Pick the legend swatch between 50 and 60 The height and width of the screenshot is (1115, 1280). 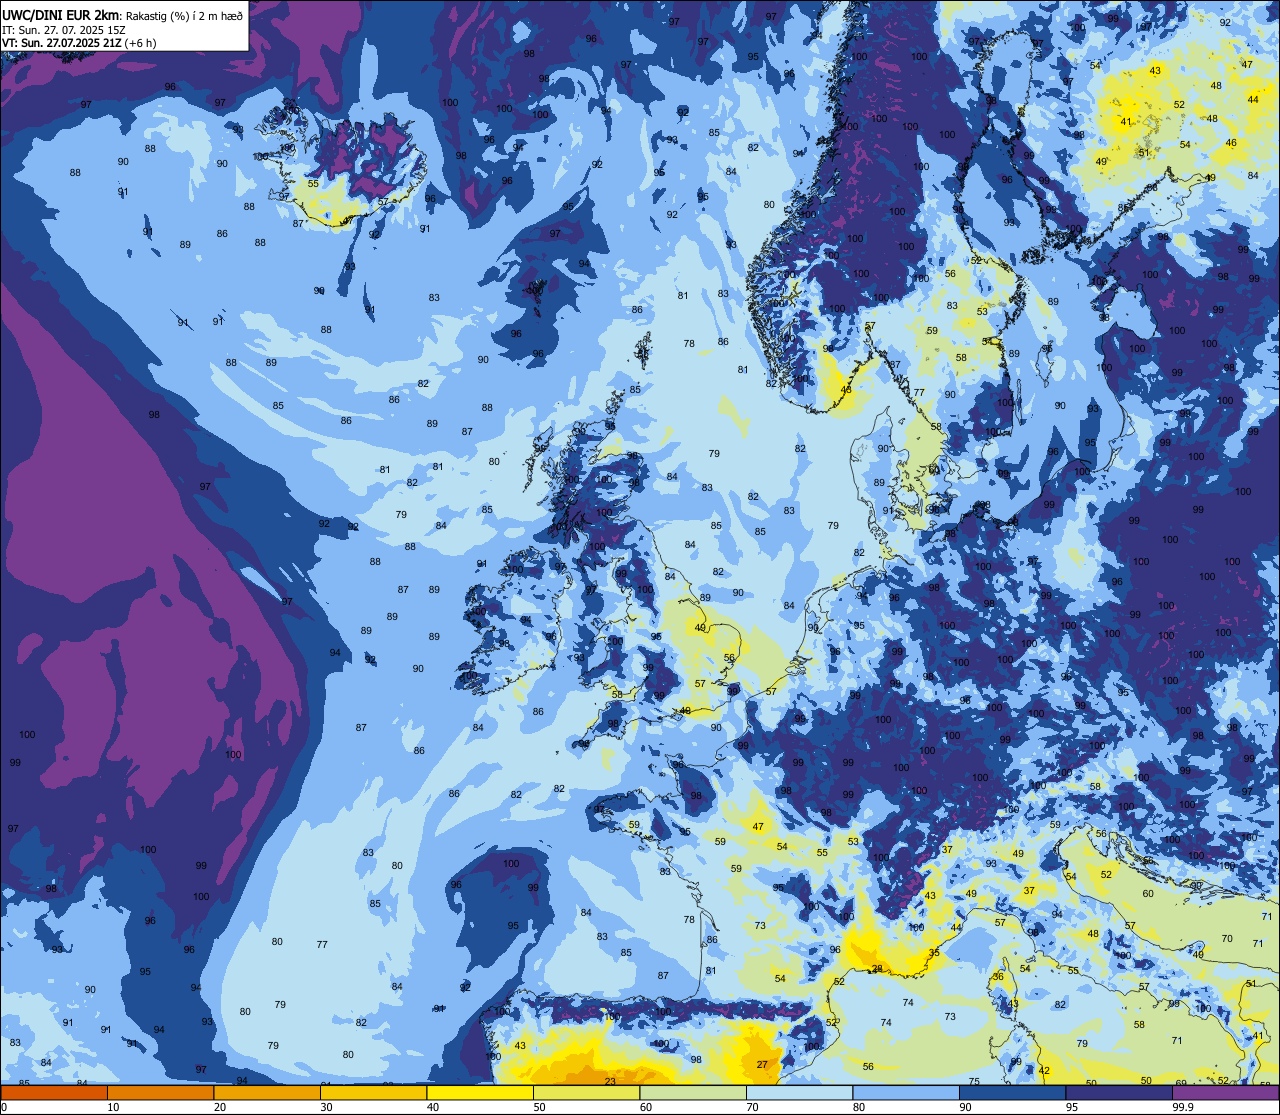(x=586, y=1092)
